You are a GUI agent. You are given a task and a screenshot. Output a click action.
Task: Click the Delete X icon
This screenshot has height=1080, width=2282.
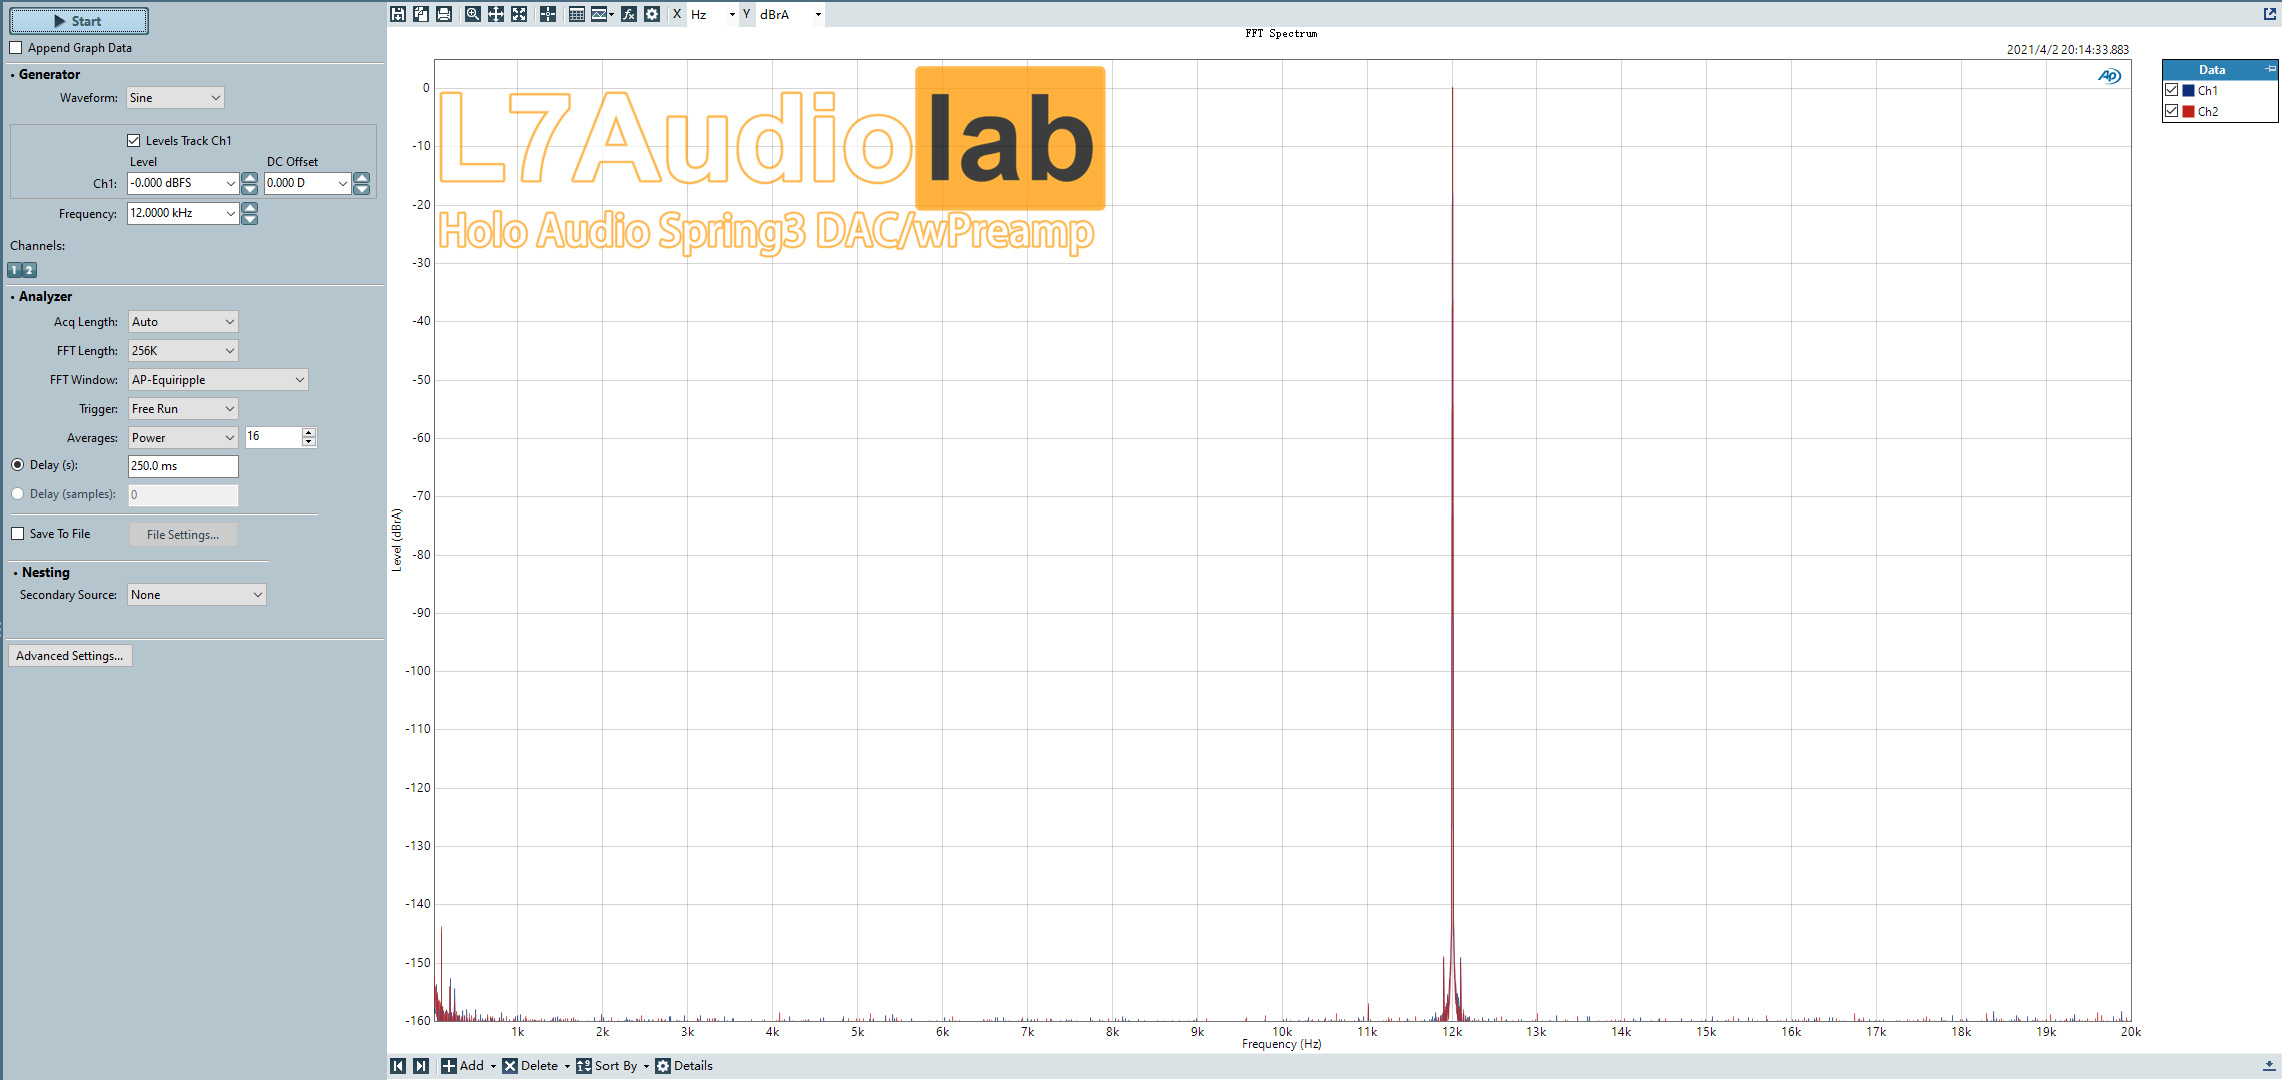pyautogui.click(x=510, y=1066)
